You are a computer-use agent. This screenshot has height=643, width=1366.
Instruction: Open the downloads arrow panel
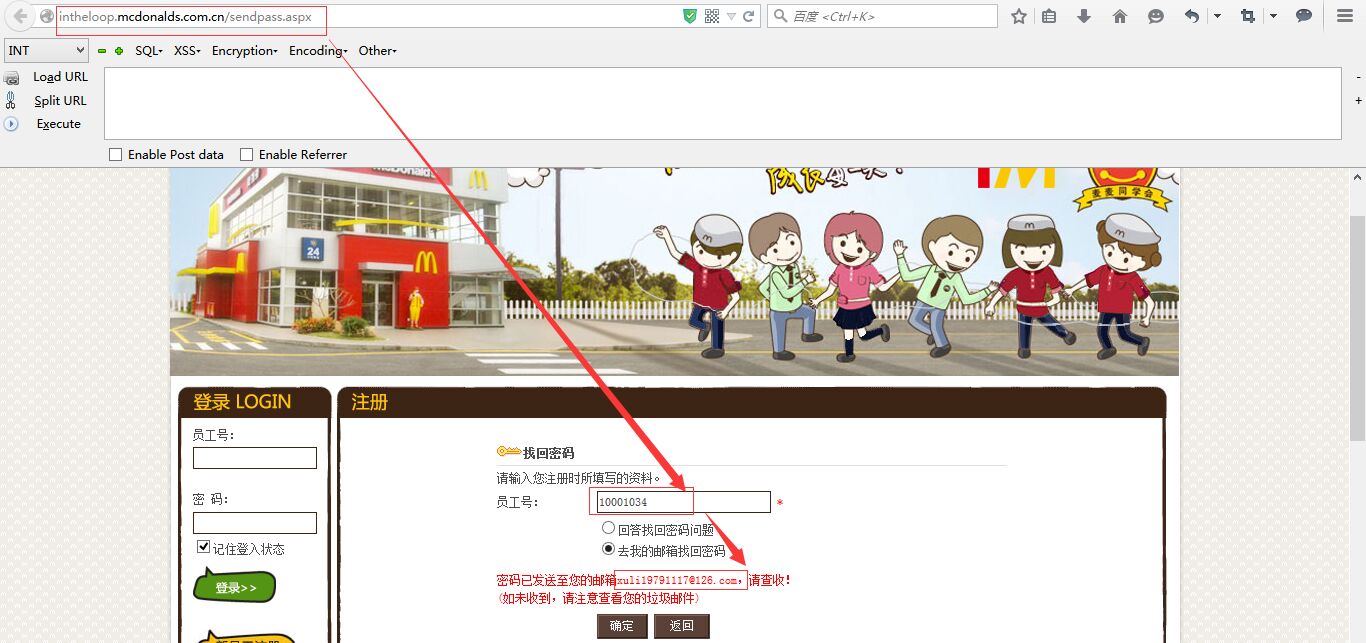[1084, 16]
